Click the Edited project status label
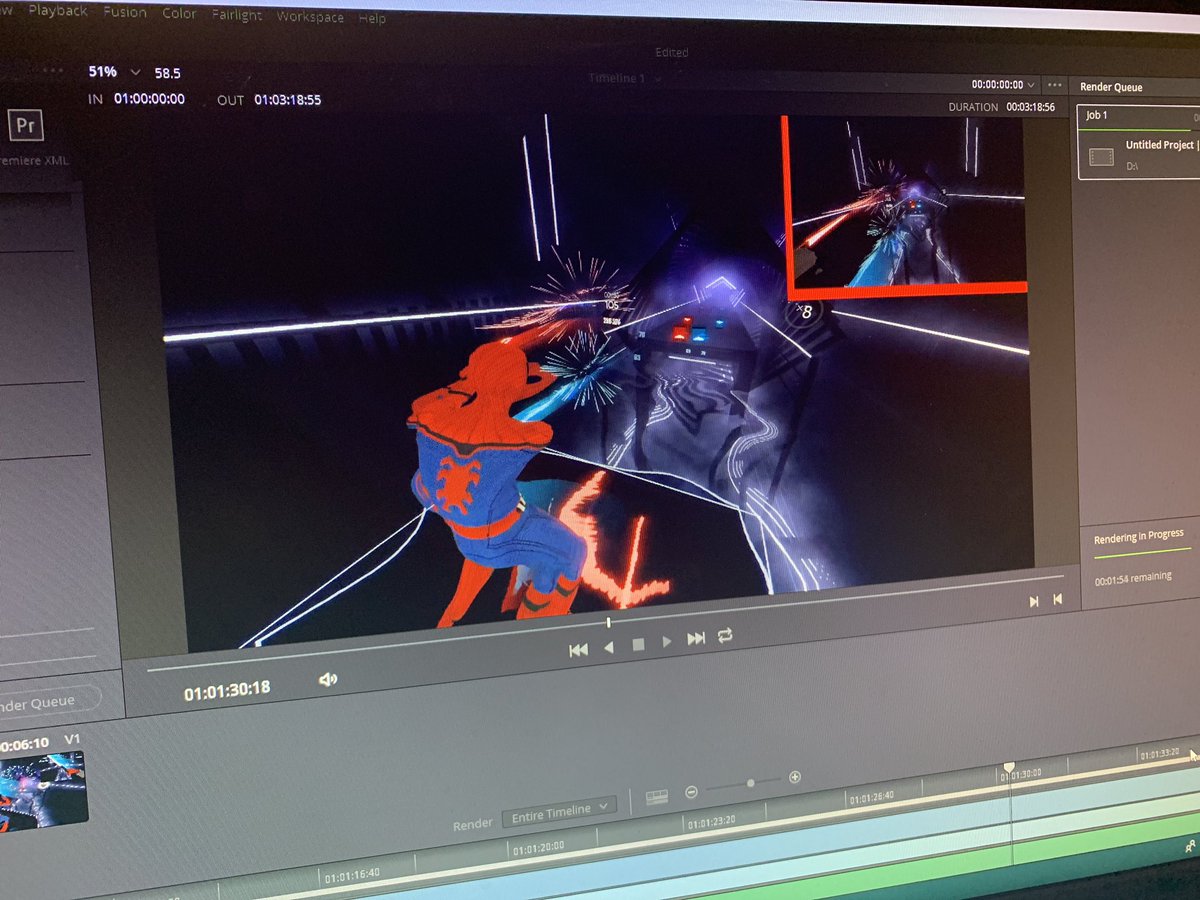The width and height of the screenshot is (1200, 900). click(x=671, y=52)
